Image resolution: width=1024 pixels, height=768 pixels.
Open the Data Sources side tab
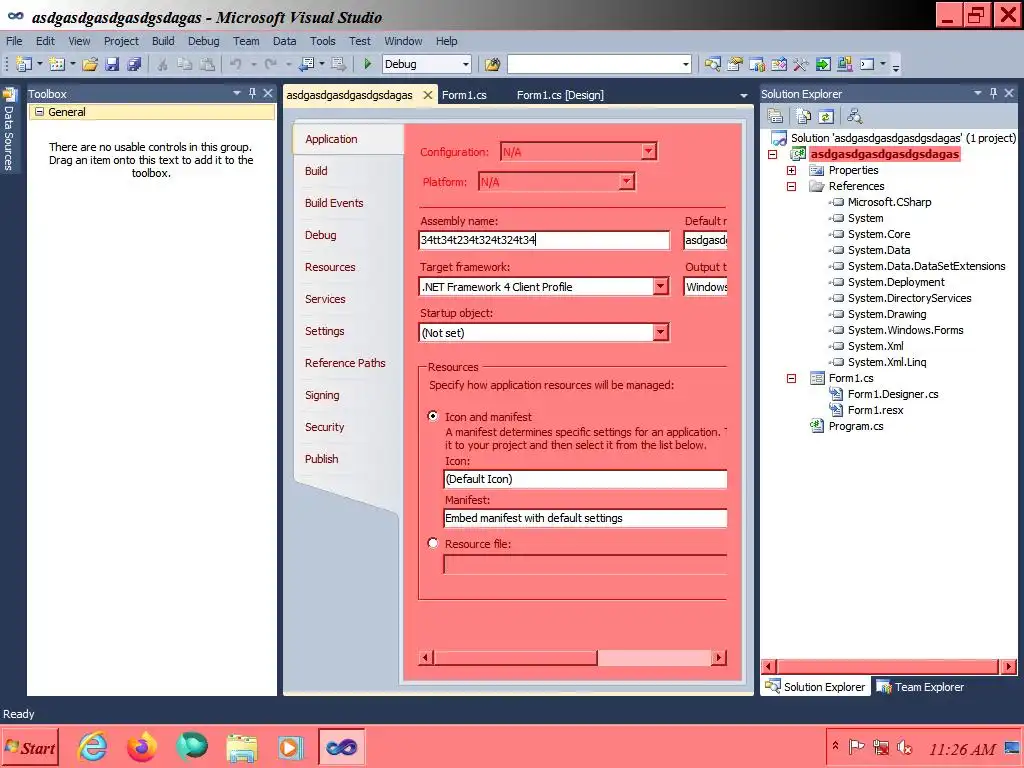(8, 129)
